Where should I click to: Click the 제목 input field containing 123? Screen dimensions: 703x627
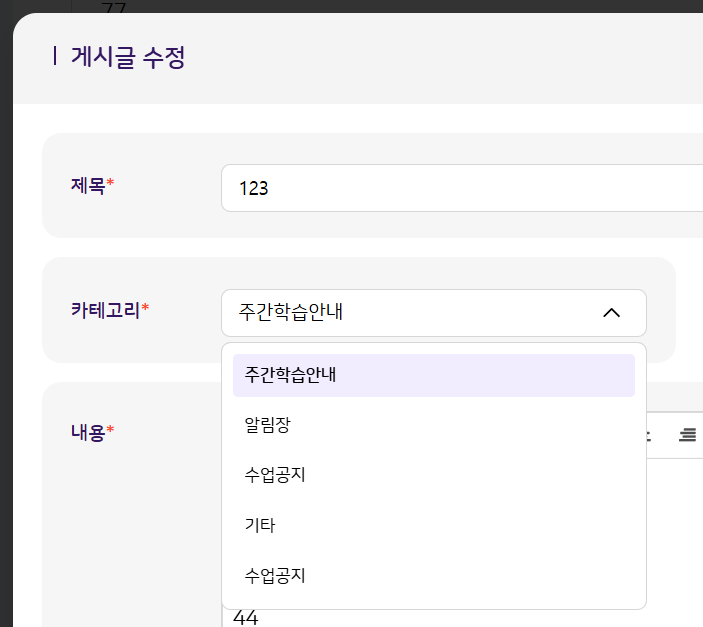(460, 188)
